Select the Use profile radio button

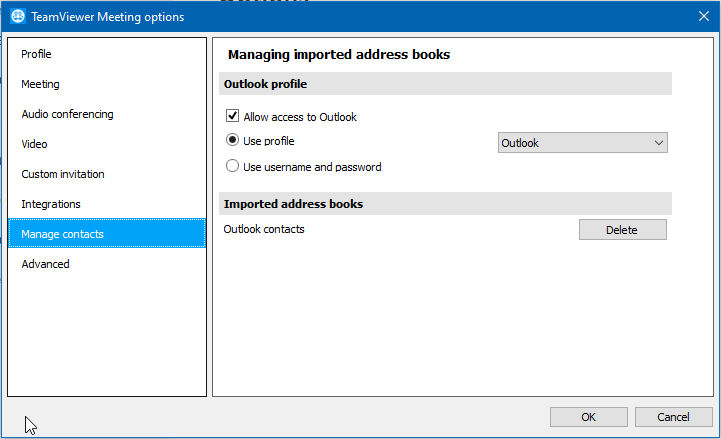tap(232, 140)
